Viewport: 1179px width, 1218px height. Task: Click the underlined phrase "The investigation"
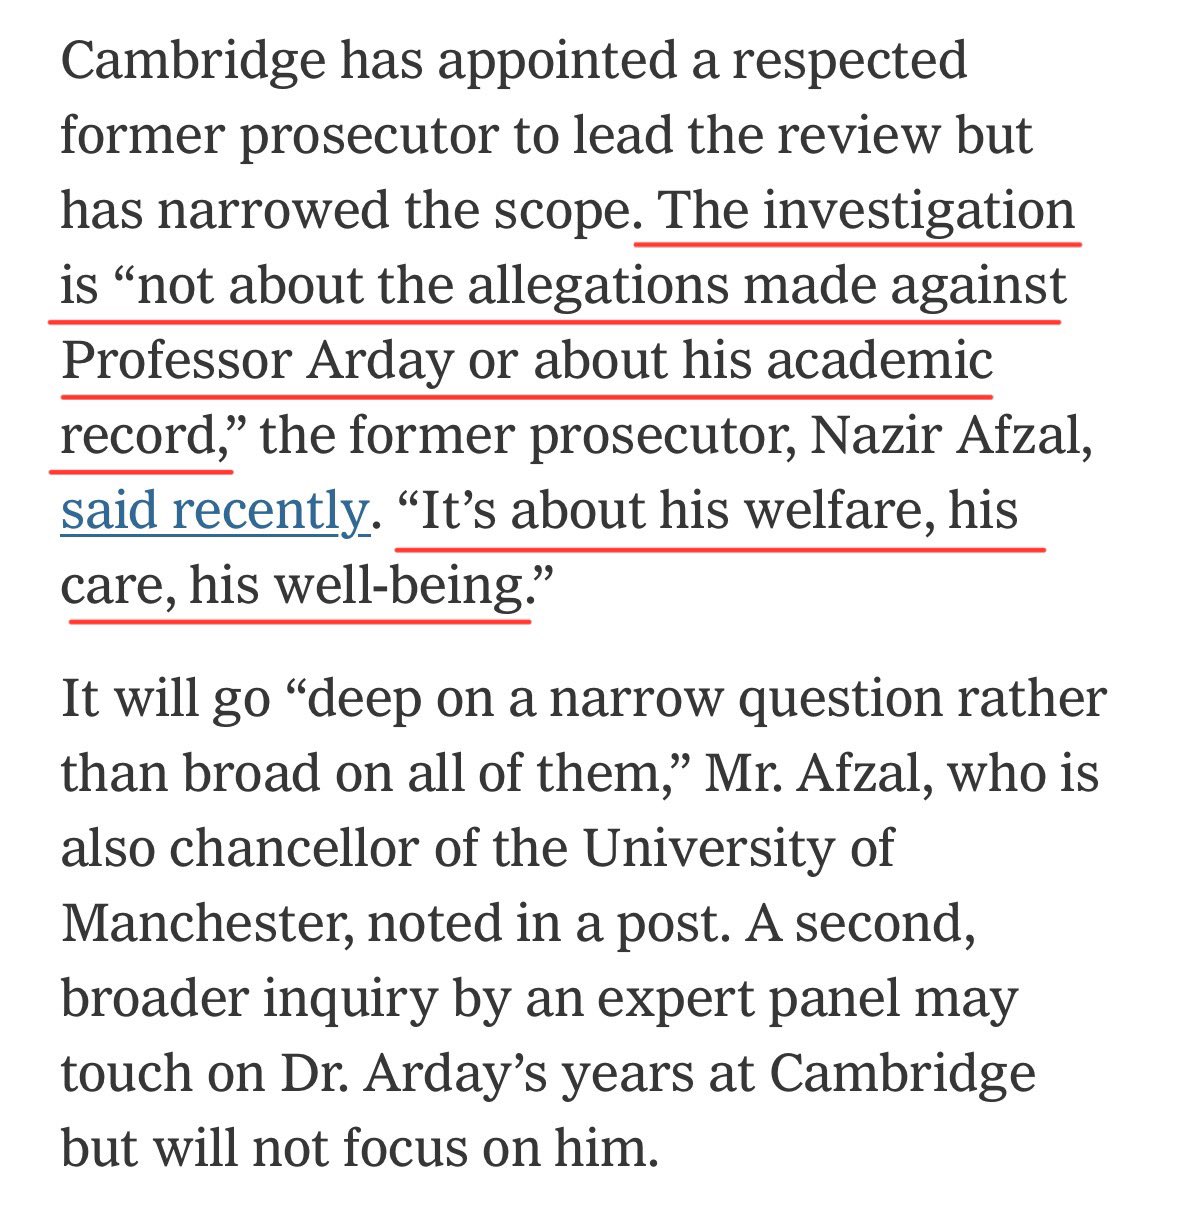pos(868,211)
